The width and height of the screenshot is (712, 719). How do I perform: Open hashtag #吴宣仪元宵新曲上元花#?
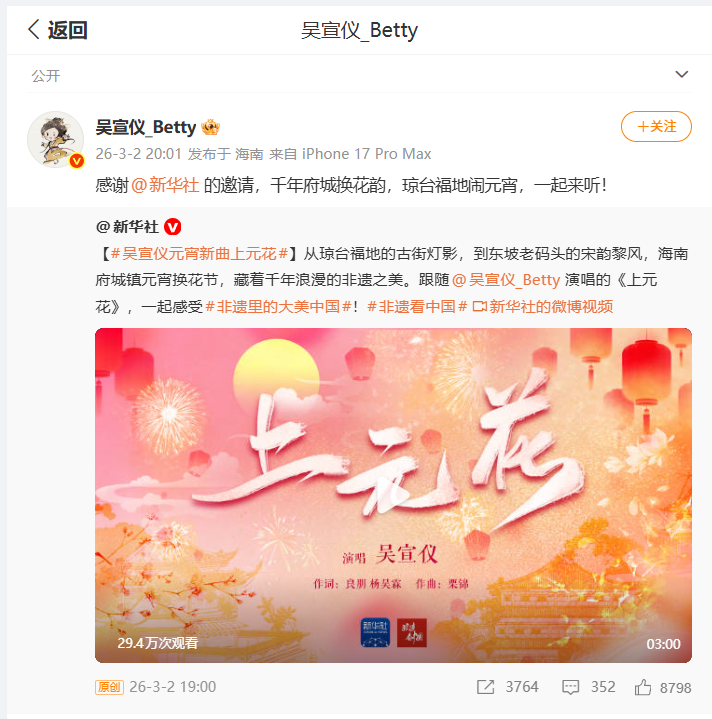click(x=199, y=253)
